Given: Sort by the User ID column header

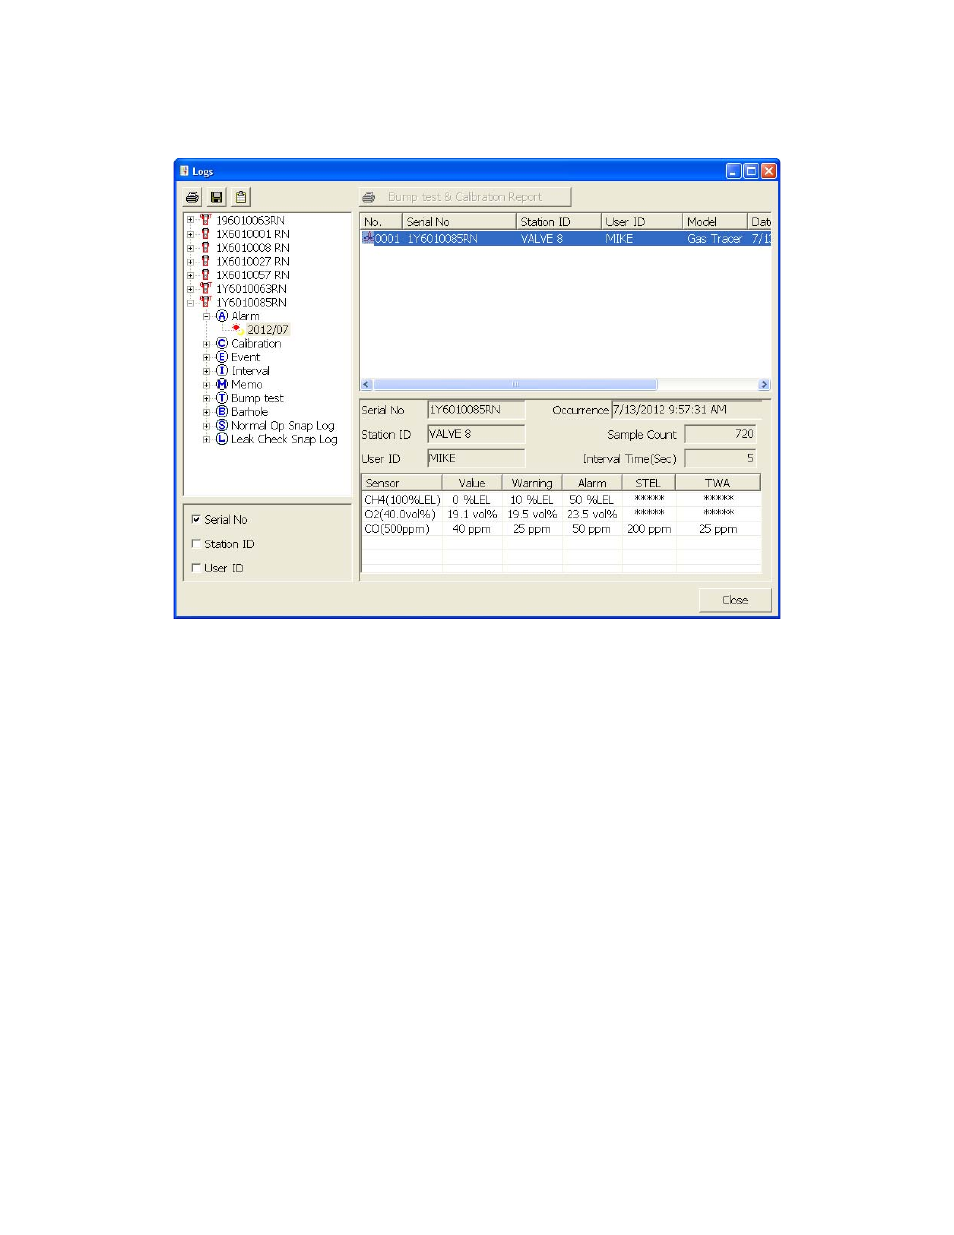Looking at the screenshot, I should [641, 222].
